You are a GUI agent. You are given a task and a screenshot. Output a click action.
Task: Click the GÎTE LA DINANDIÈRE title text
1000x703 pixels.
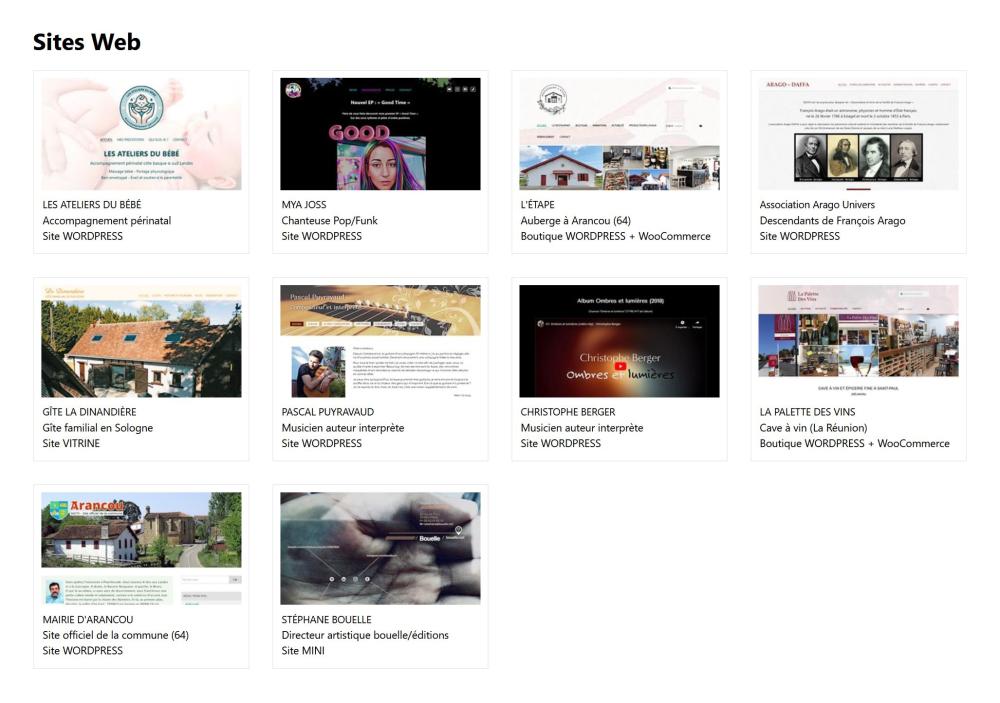[89, 412]
